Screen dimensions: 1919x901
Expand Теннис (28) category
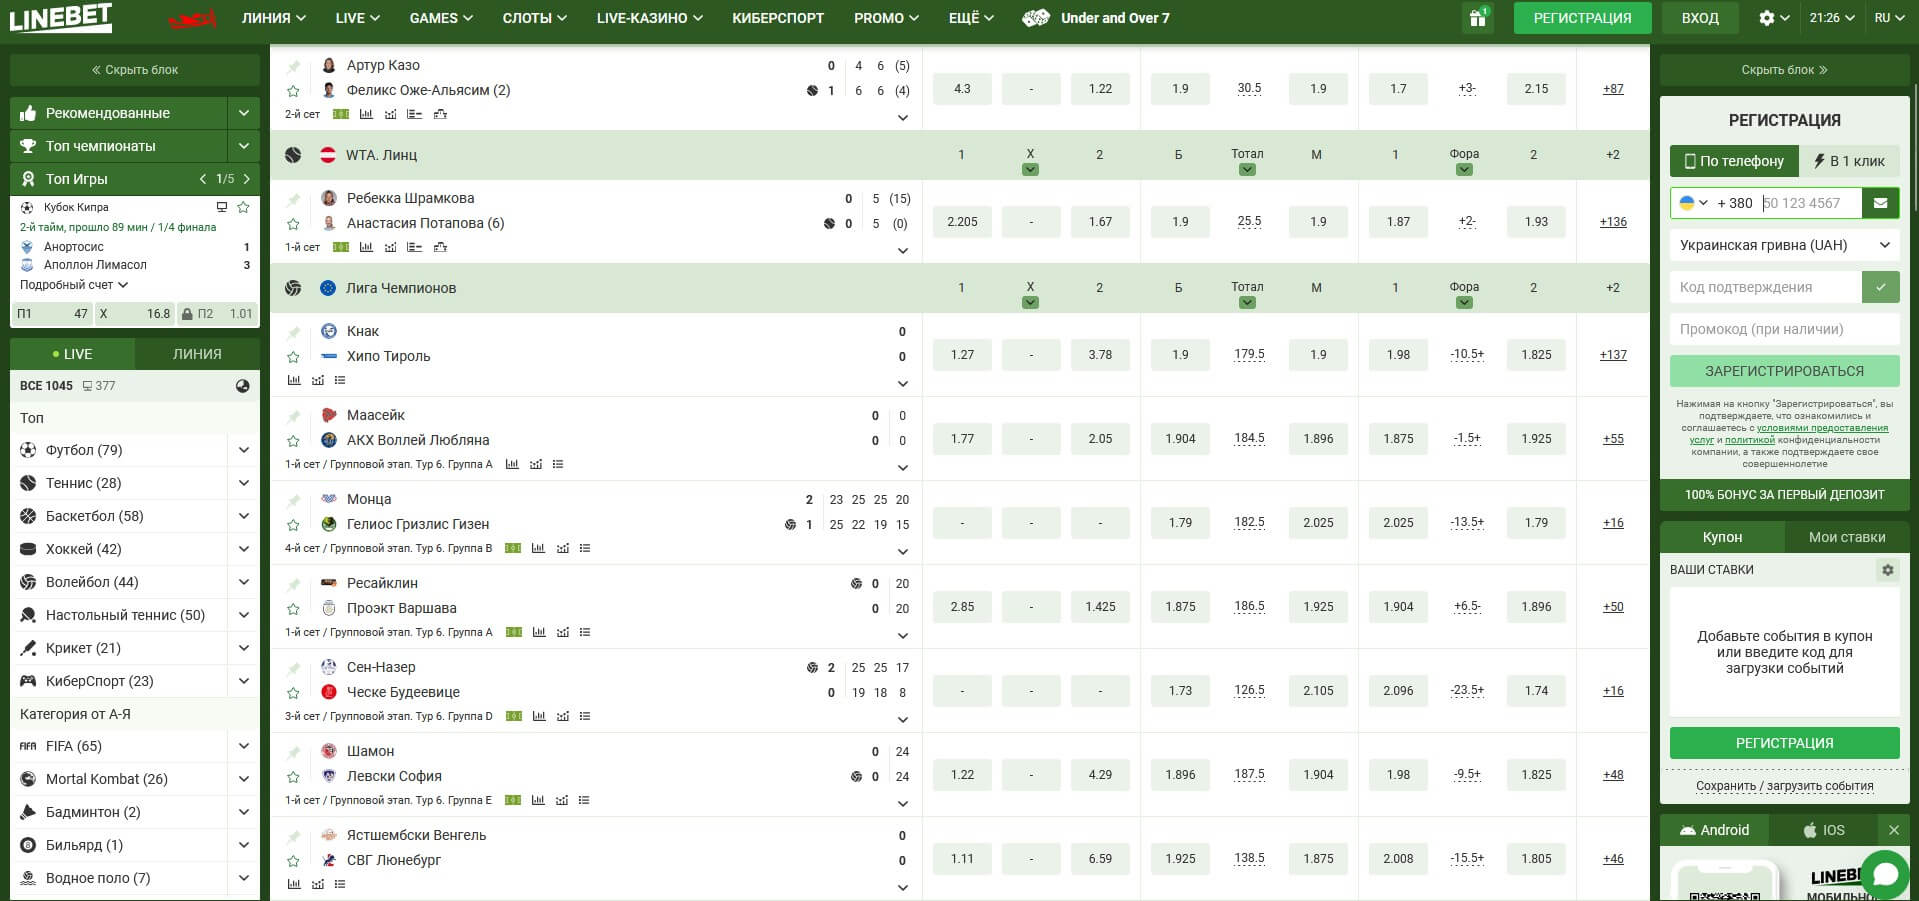point(243,483)
